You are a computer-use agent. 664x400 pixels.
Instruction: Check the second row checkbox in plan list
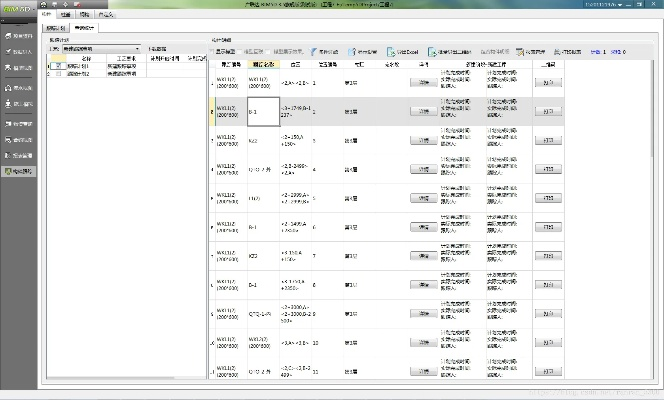tap(60, 73)
